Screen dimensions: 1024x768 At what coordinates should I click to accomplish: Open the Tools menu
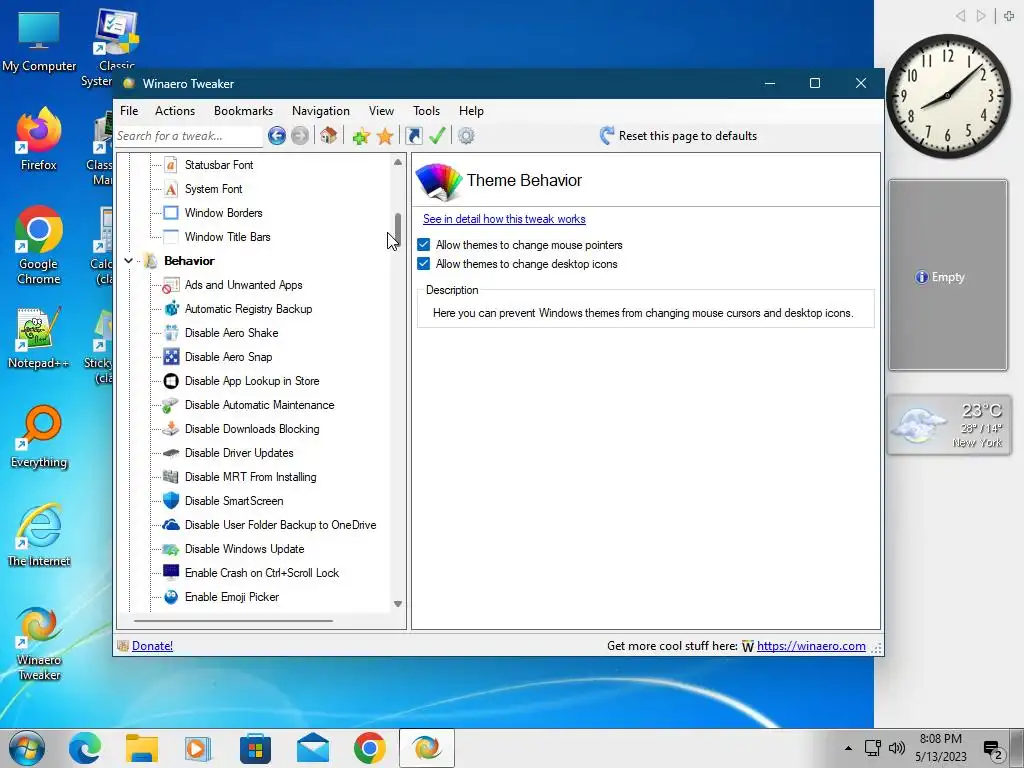coord(426,111)
